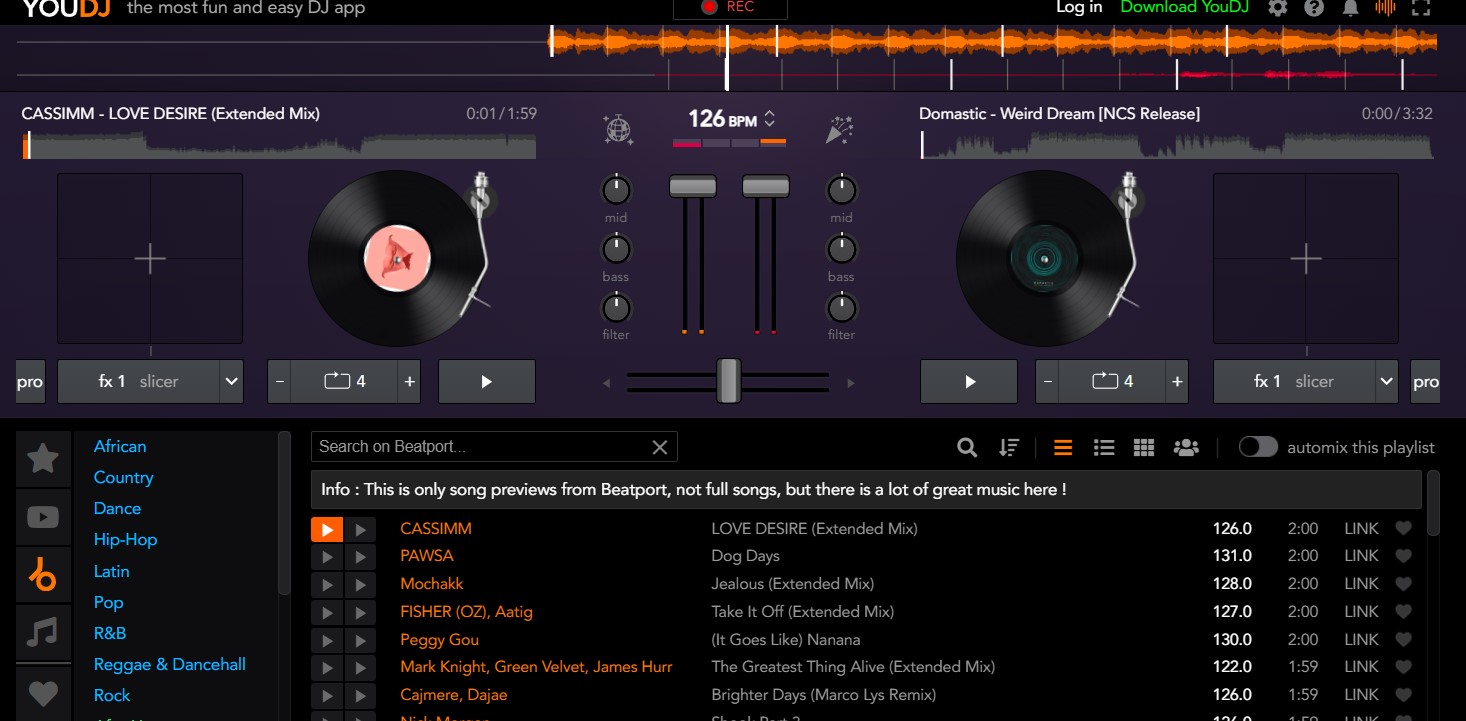Viewport: 1466px width, 721px height.
Task: Enter fullscreen mode icon
Action: (1421, 8)
